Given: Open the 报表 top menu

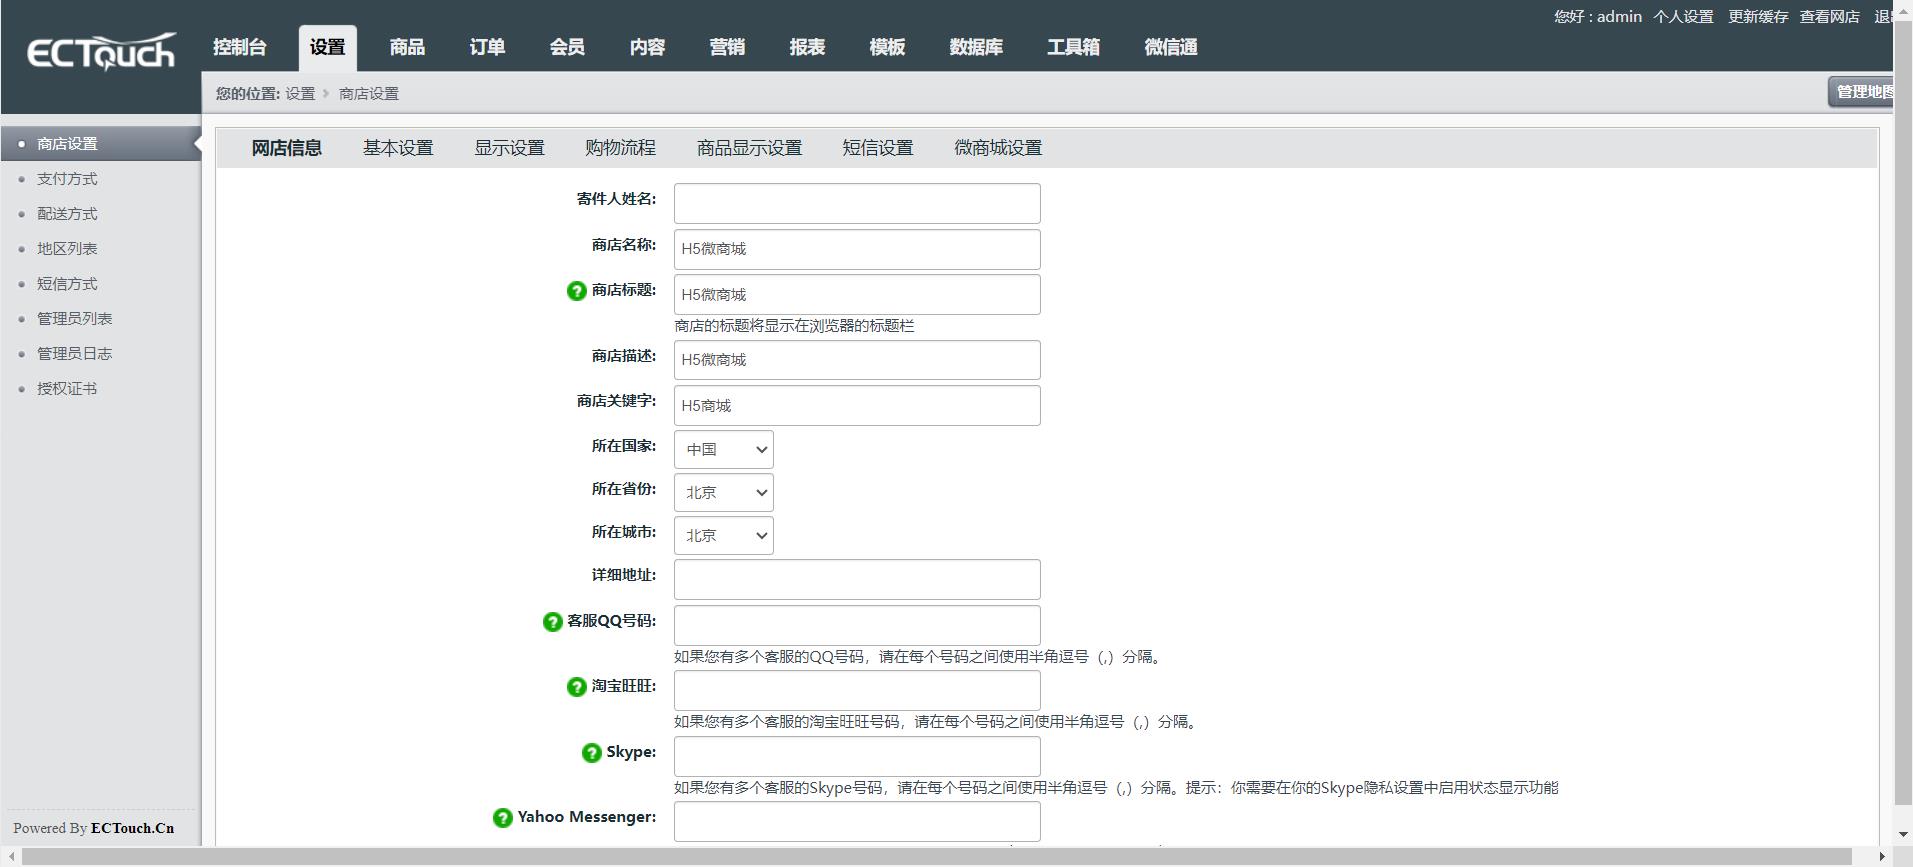Looking at the screenshot, I should coord(807,47).
